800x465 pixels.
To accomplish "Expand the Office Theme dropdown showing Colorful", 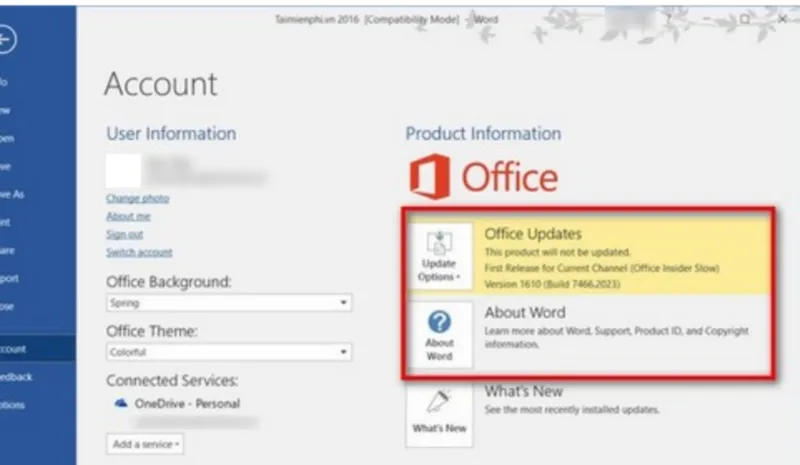I will (x=229, y=352).
